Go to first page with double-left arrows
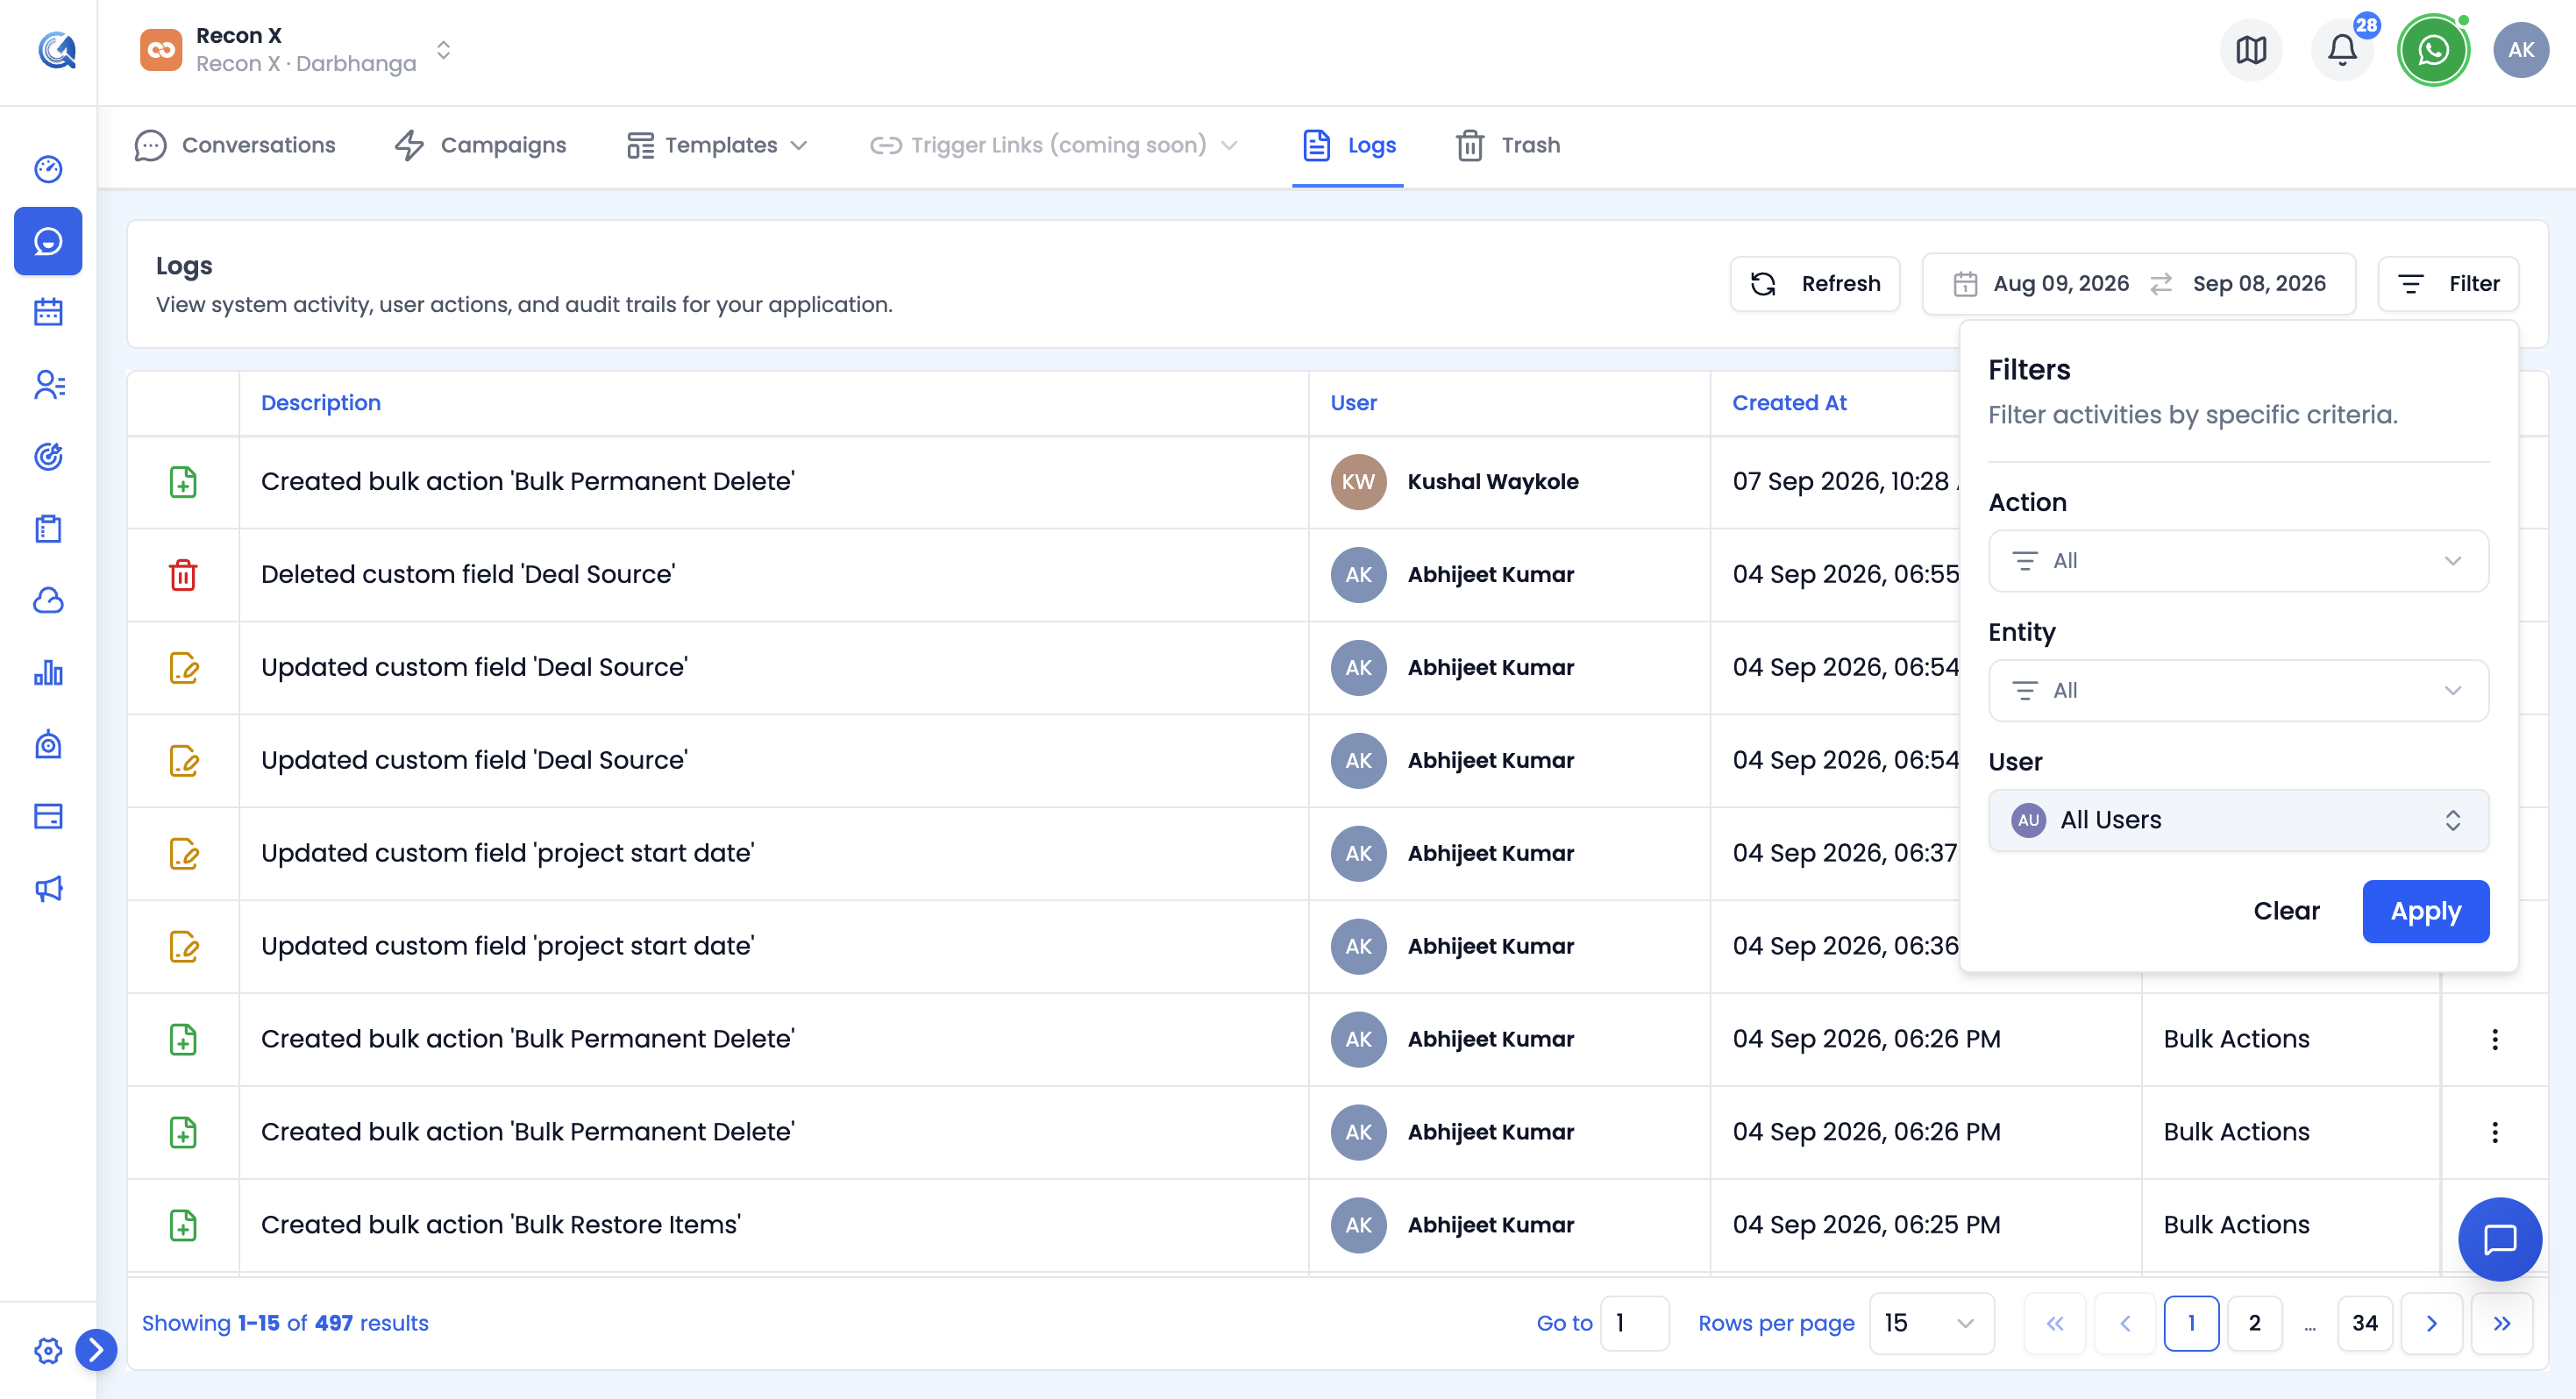The height and width of the screenshot is (1399, 2576). point(2055,1323)
